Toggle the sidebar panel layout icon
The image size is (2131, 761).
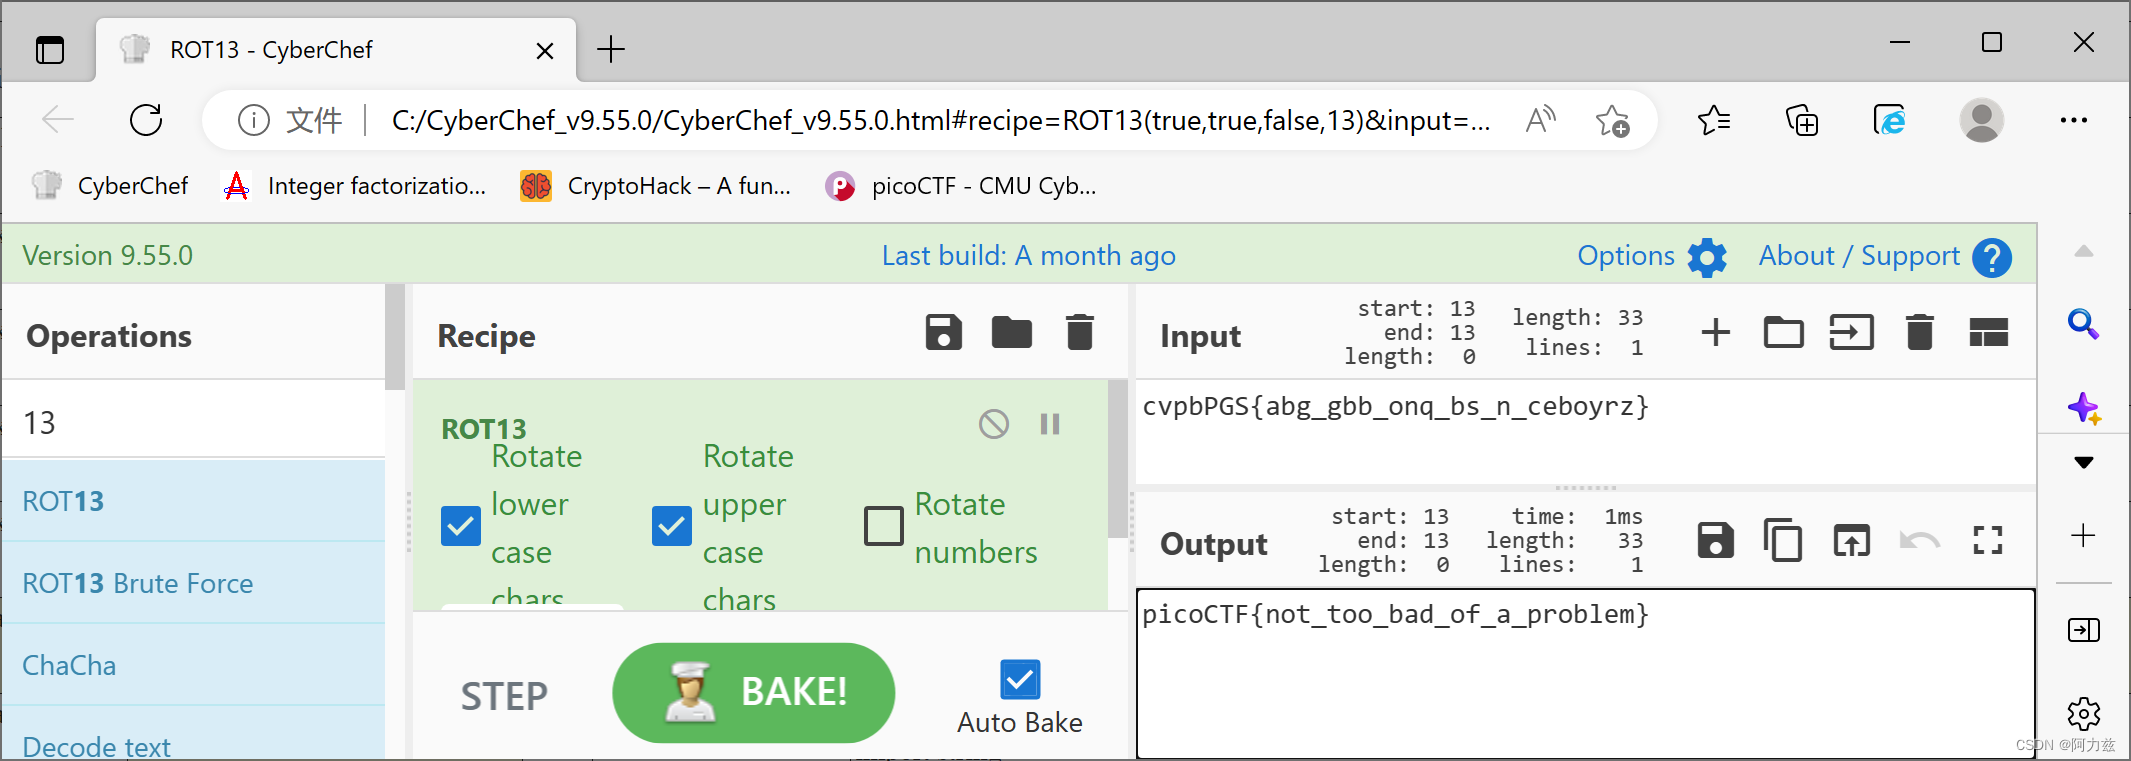(2083, 630)
